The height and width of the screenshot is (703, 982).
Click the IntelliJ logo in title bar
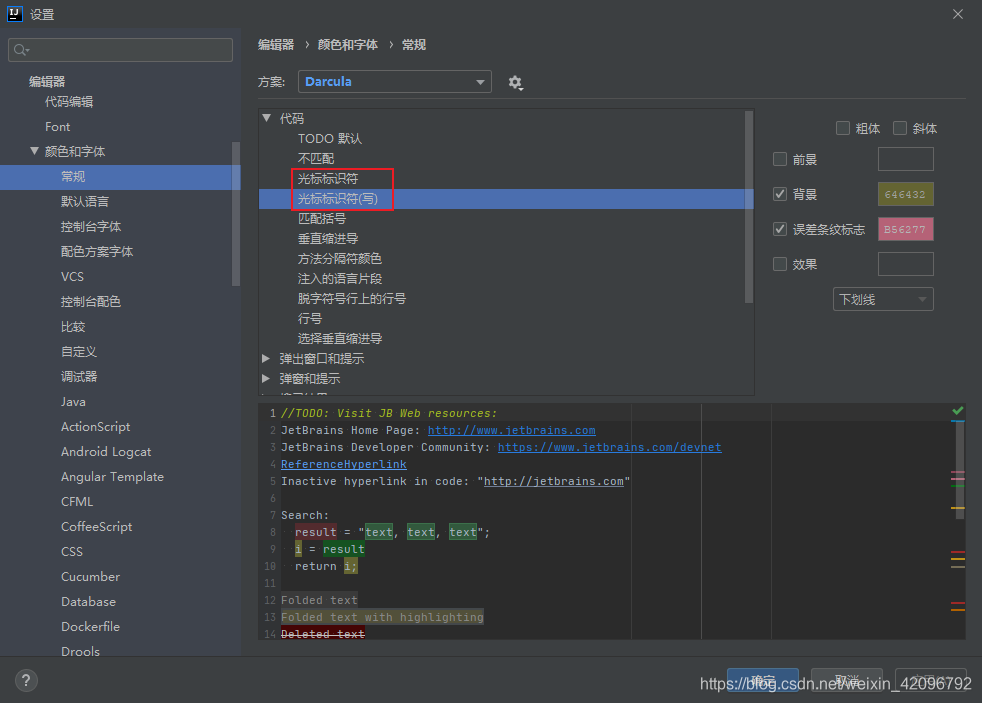[15, 14]
